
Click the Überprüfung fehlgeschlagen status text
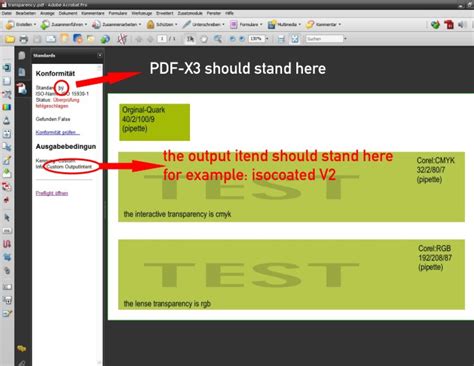pyautogui.click(x=57, y=103)
